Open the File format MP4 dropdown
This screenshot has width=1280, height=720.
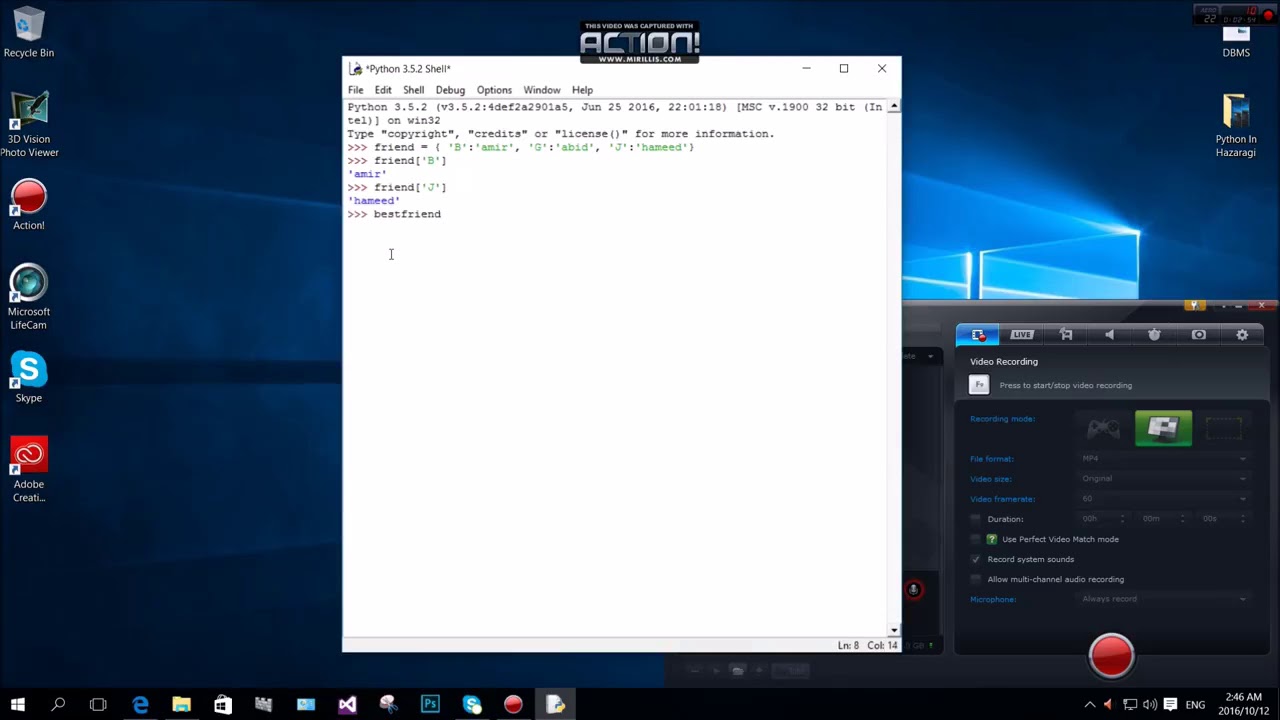(x=1164, y=459)
